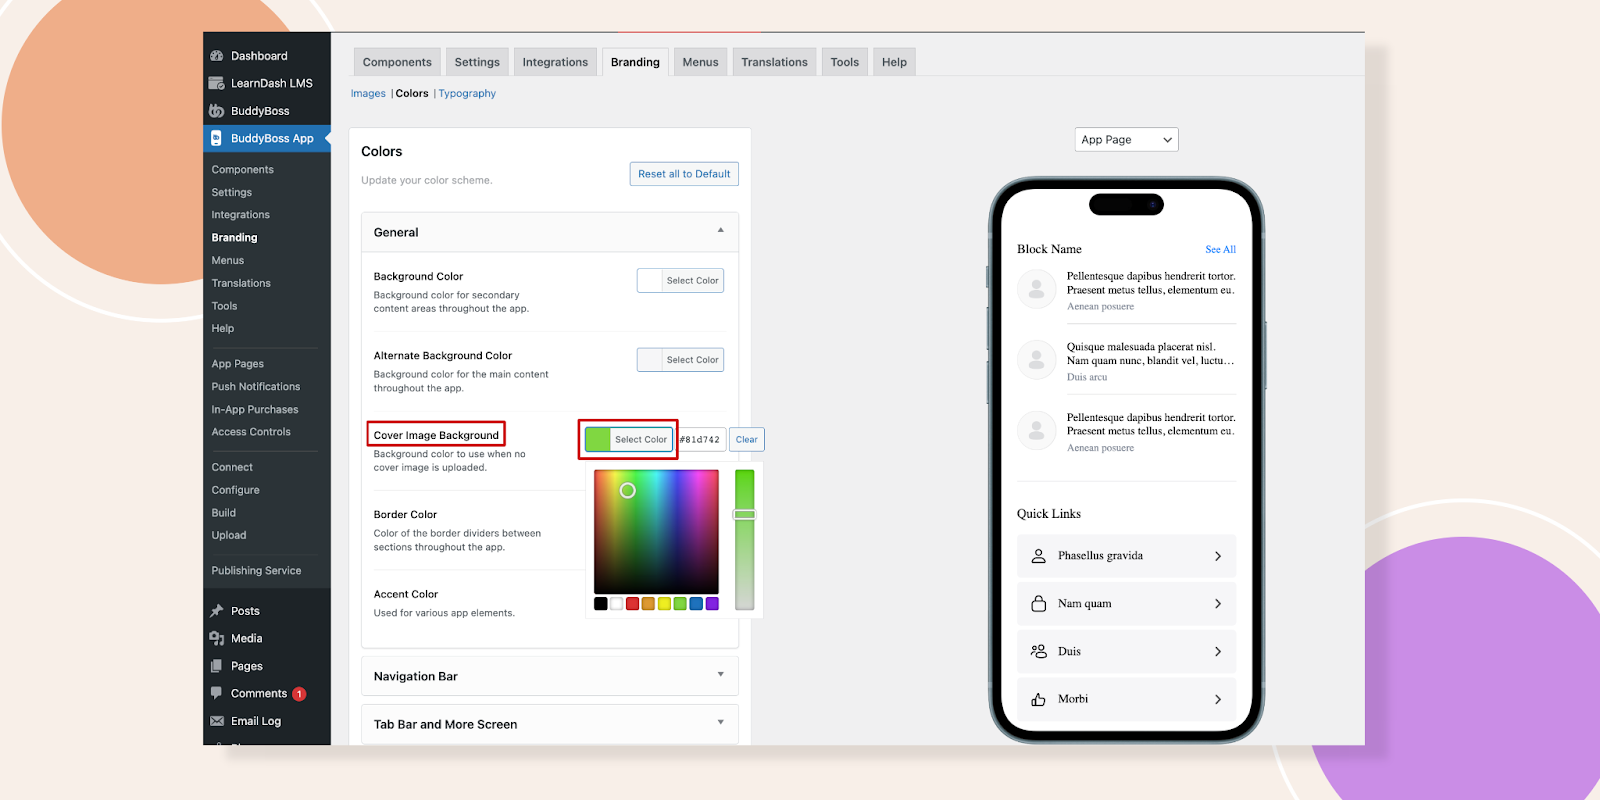1600x800 pixels.
Task: Open the Translations submenu item in sidebar
Action: 241,284
